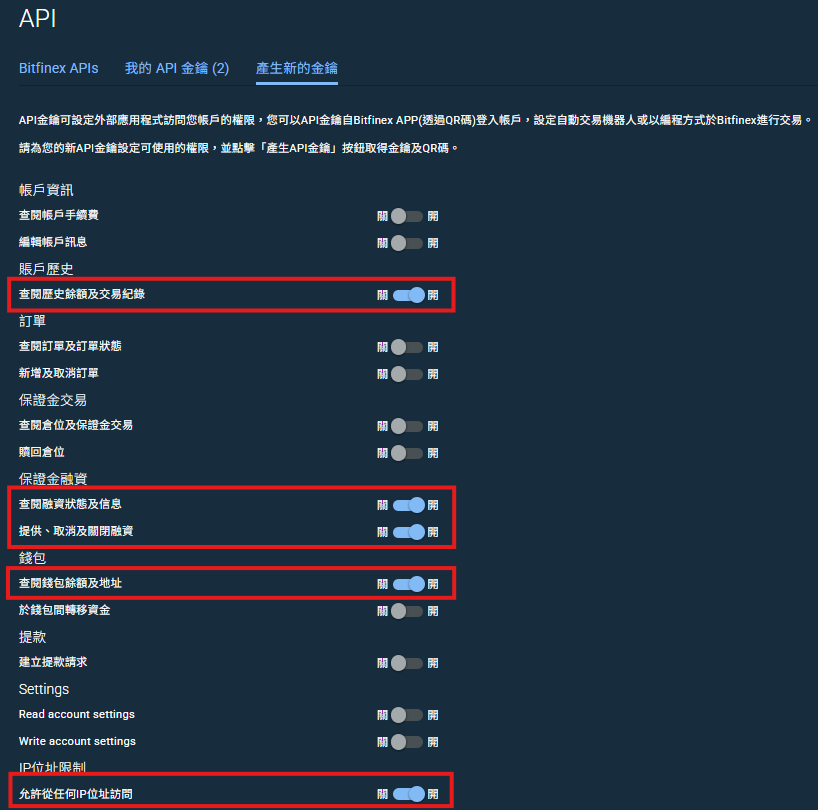818x810 pixels.
Task: Enable the Read account settings toggle
Action: point(408,715)
